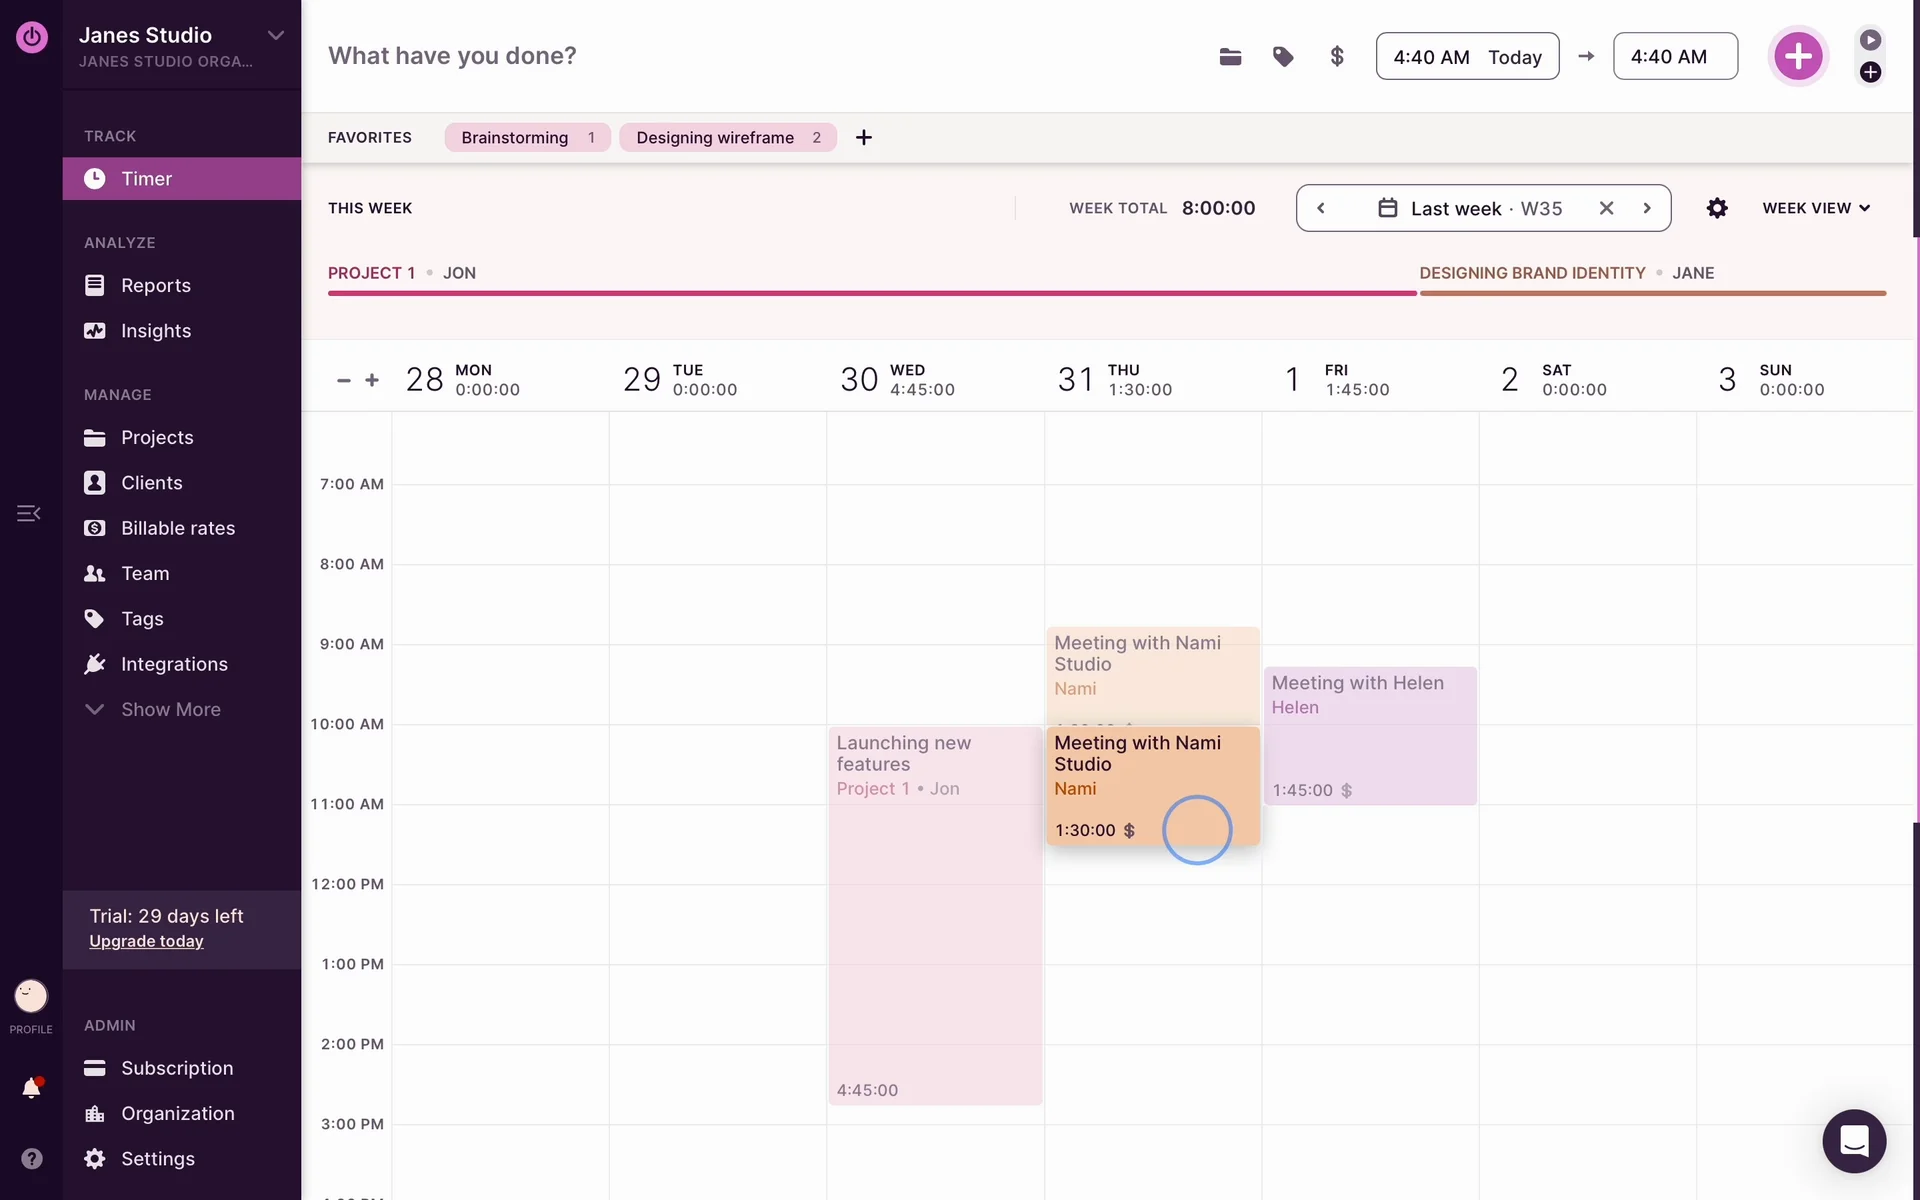The image size is (1920, 1200).
Task: Toggle the billable dollar sign icon
Action: 1337,57
